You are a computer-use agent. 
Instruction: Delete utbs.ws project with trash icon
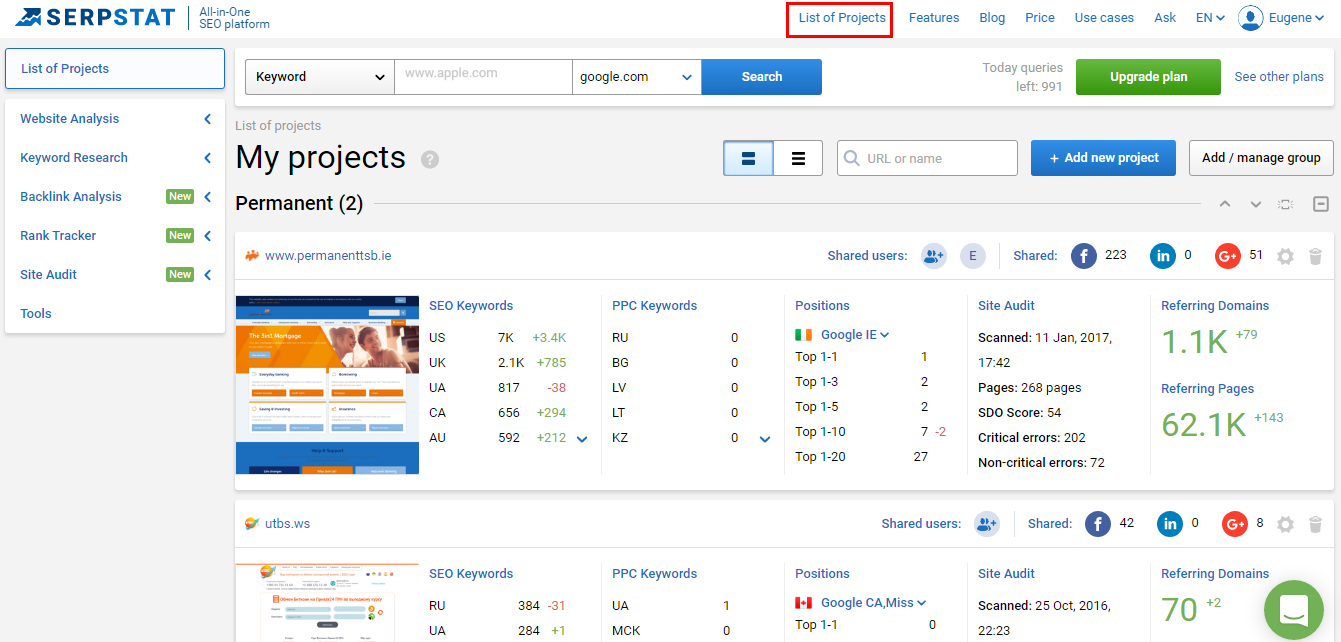(1316, 524)
